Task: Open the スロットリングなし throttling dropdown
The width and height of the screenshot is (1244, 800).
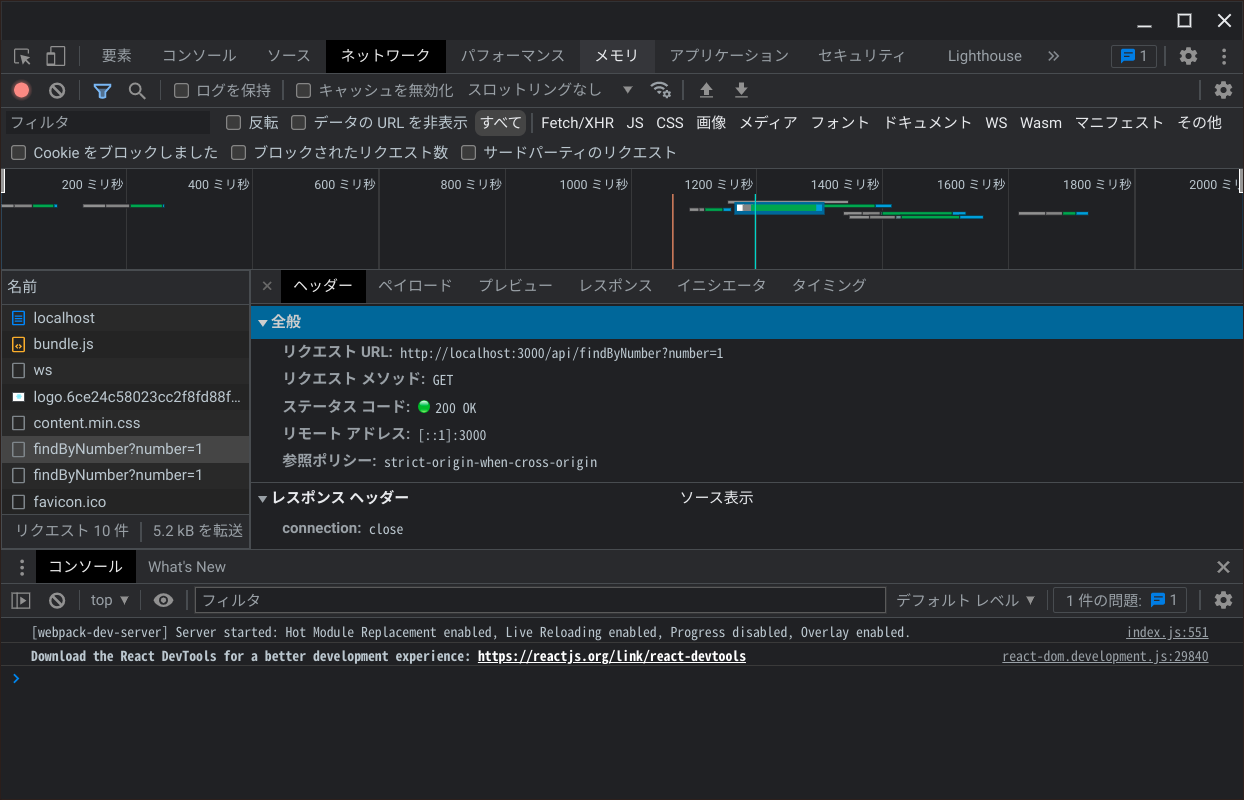Action: tap(550, 90)
